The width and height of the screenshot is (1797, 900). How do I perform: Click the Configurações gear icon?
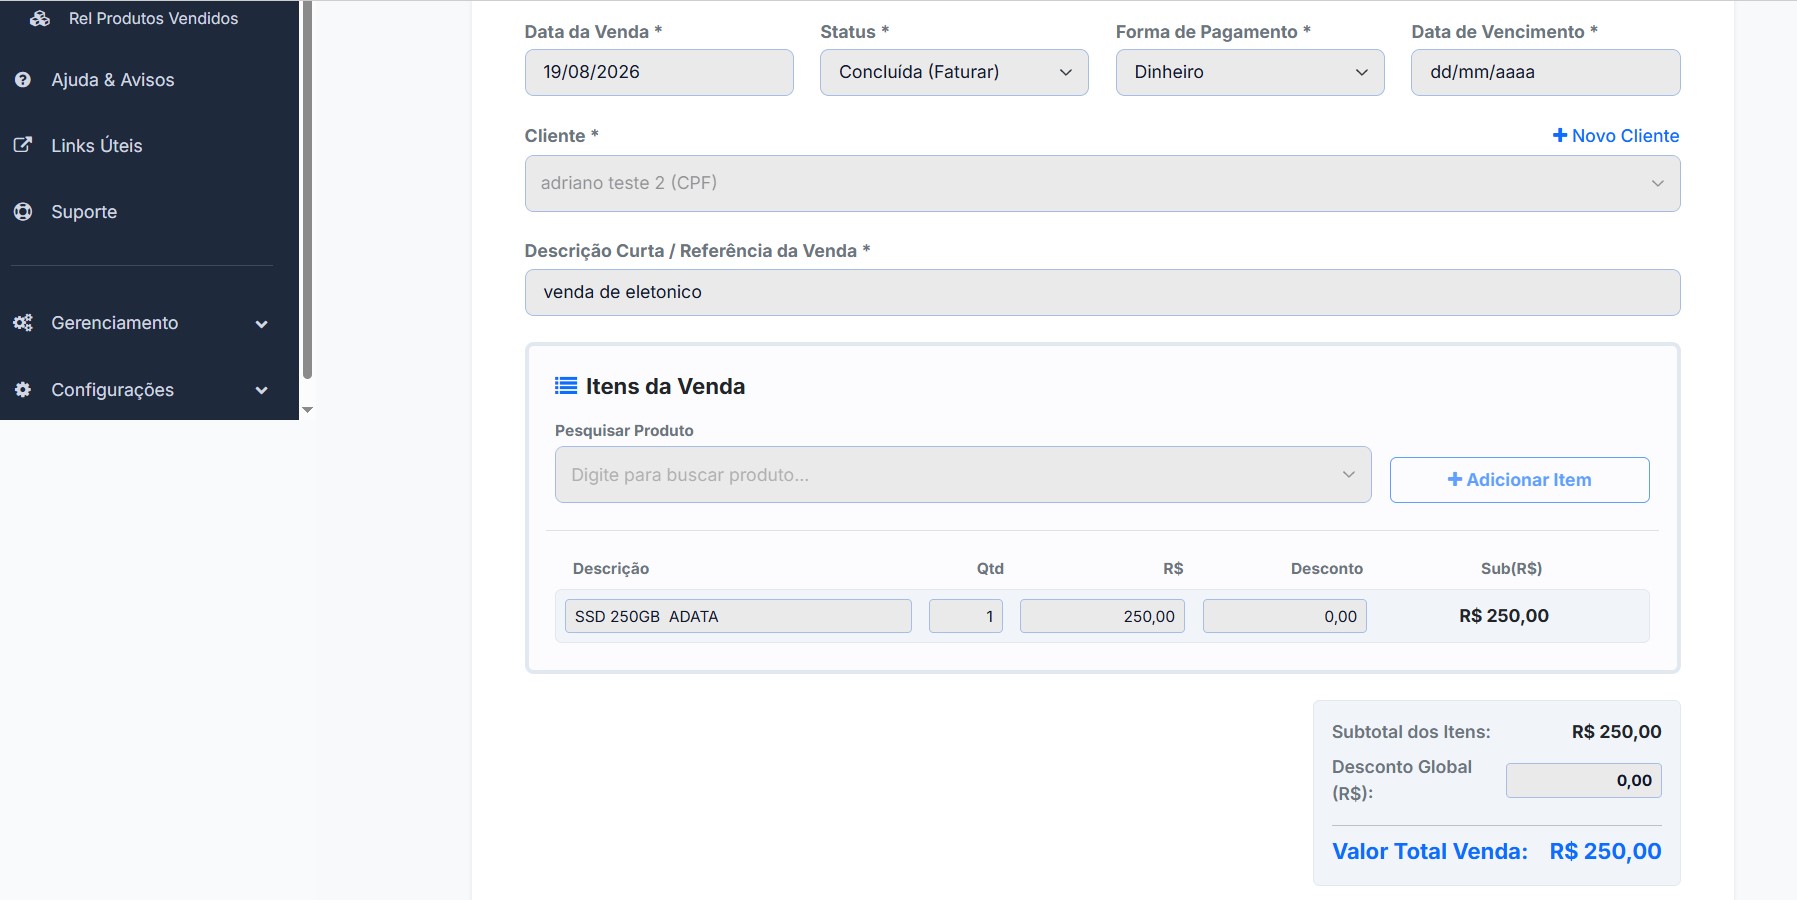(23, 389)
